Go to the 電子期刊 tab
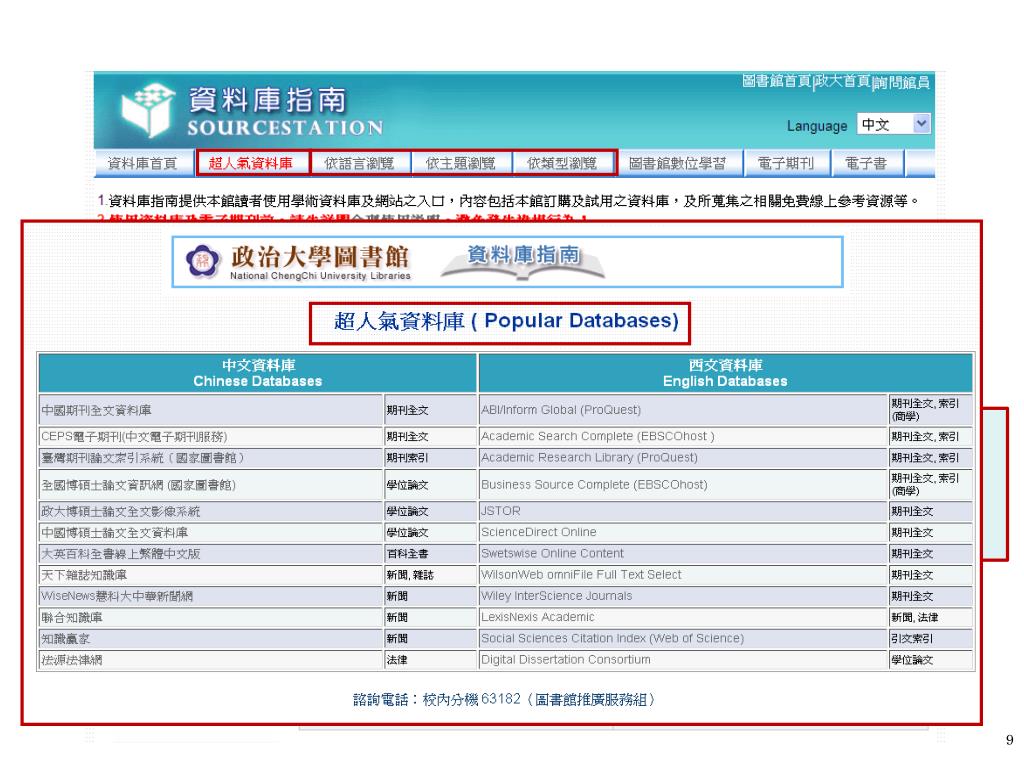Viewport: 1024px width, 768px height. 786,163
